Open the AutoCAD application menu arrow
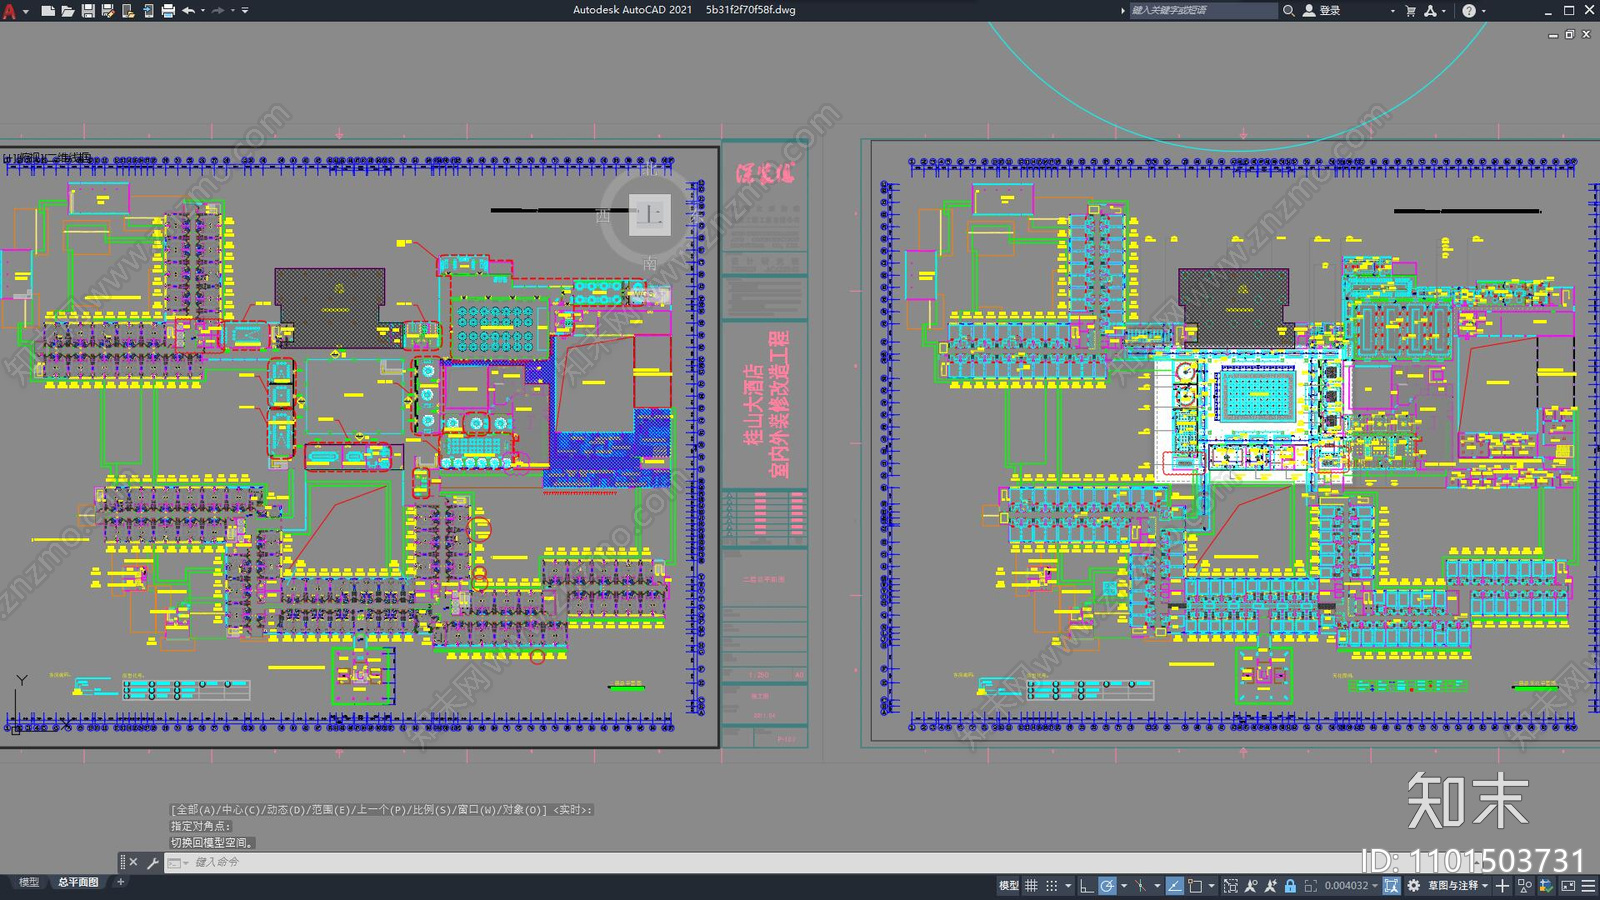Screen dimensions: 1600x900 point(25,11)
